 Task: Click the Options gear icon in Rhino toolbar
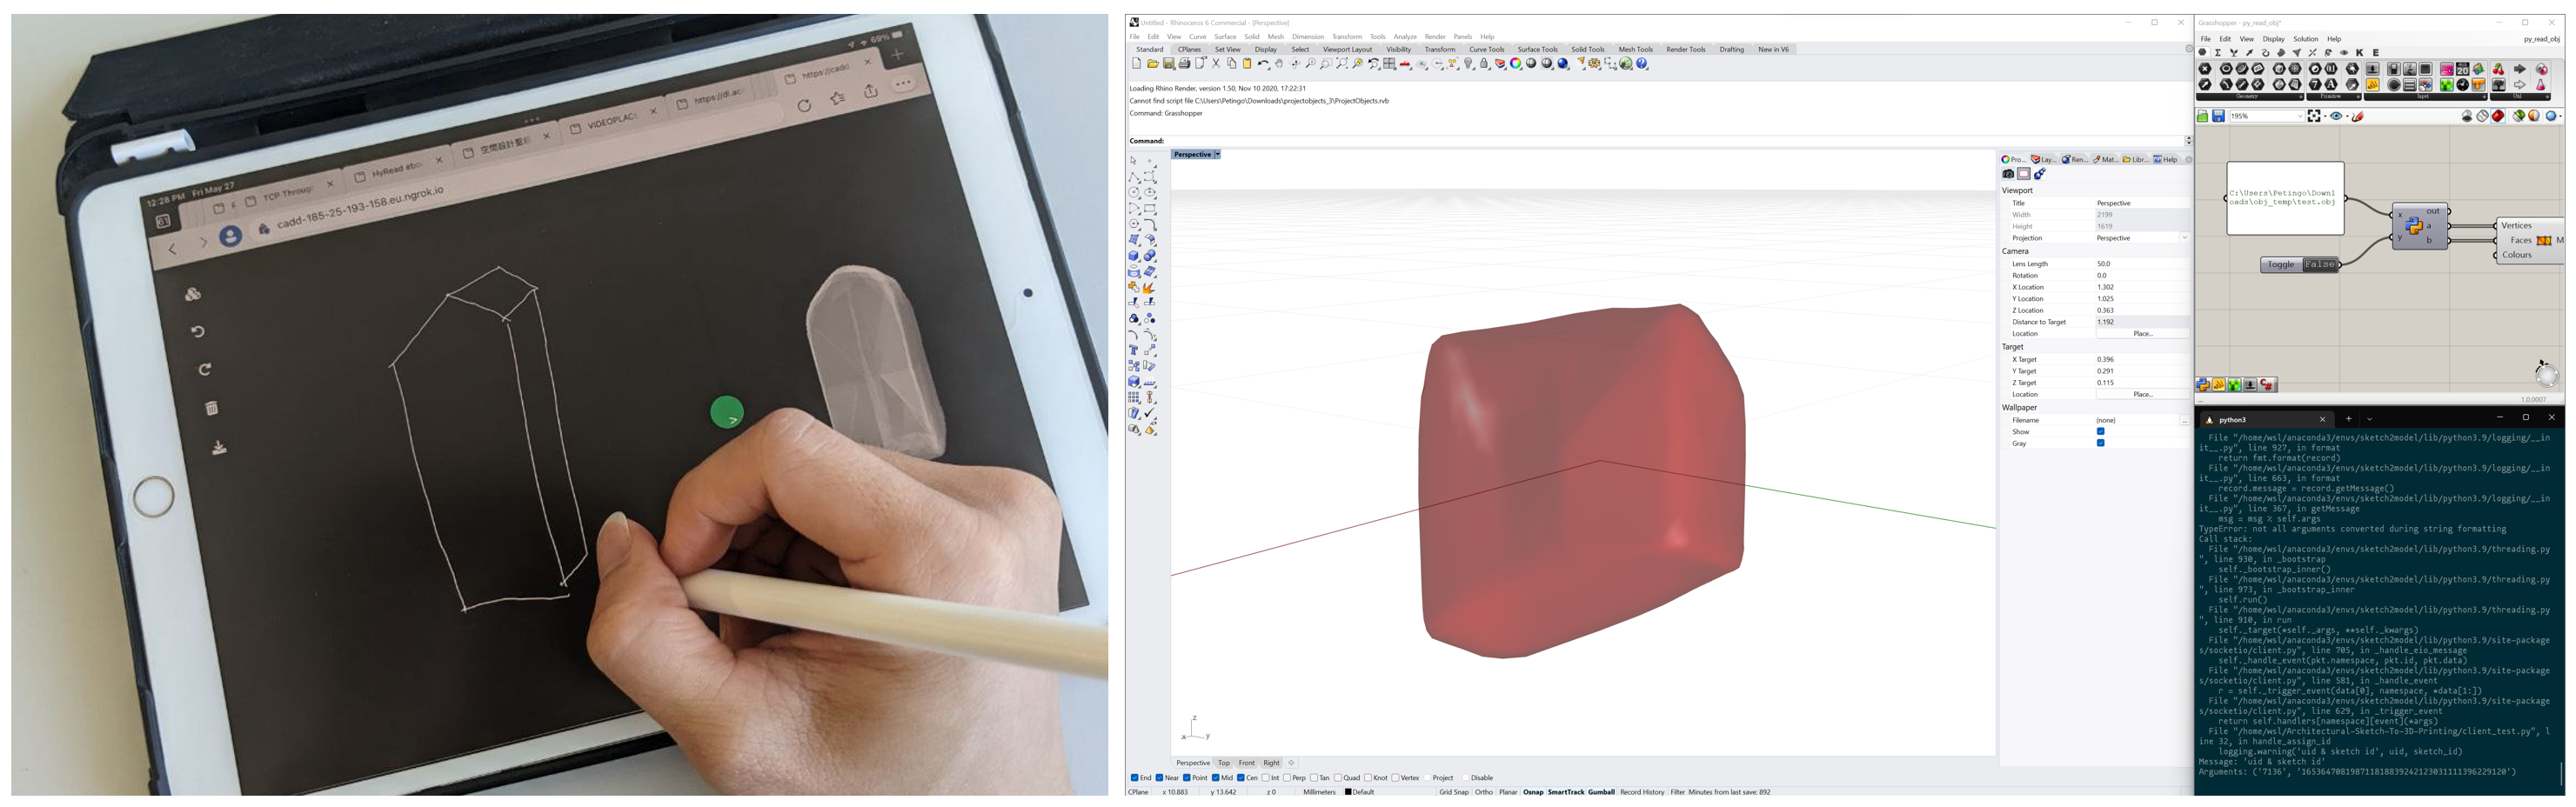[1595, 64]
